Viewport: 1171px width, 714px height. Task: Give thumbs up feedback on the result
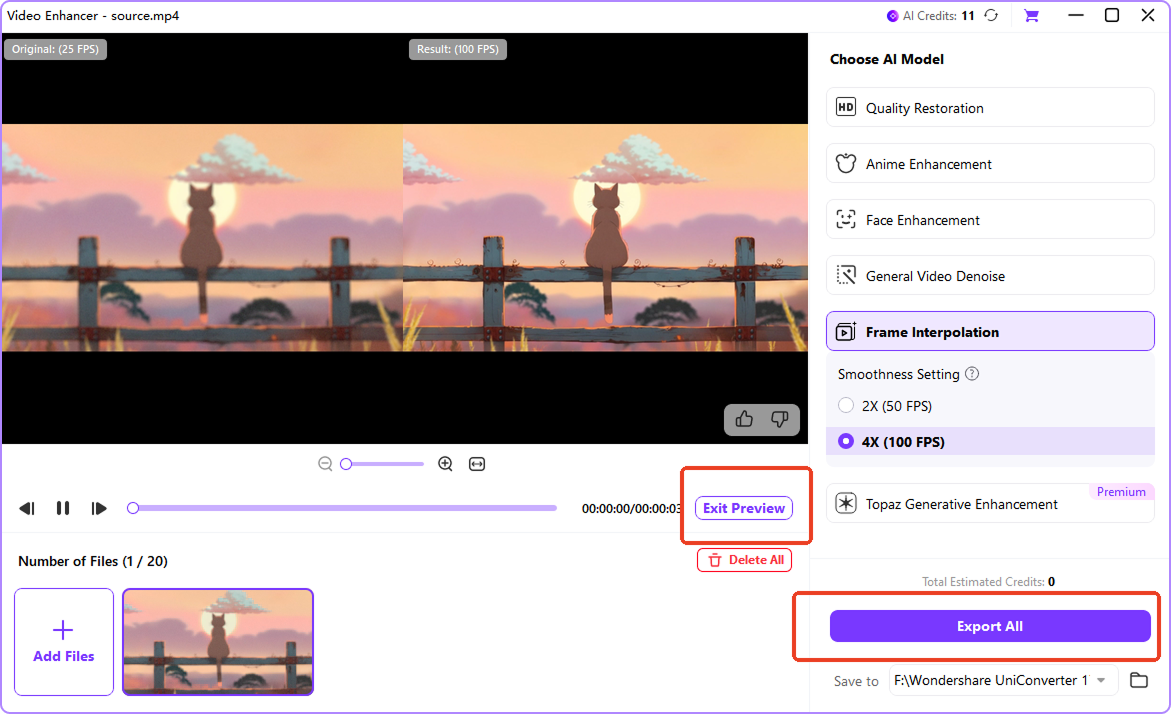743,419
